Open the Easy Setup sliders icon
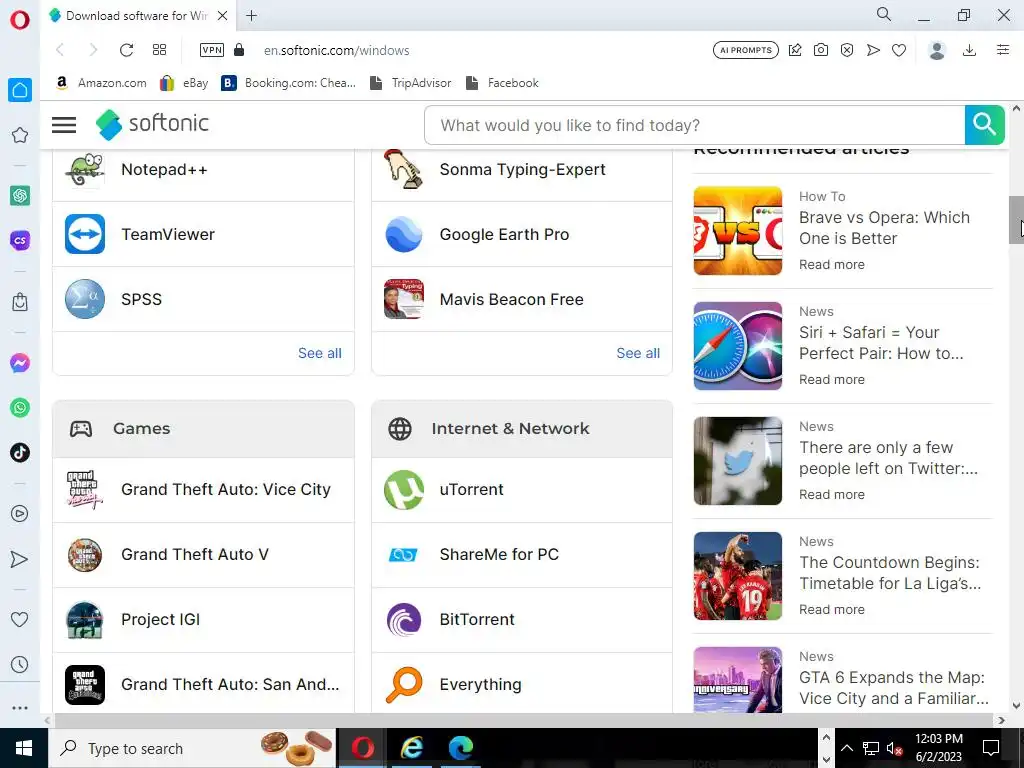Image resolution: width=1024 pixels, height=768 pixels. click(1003, 50)
